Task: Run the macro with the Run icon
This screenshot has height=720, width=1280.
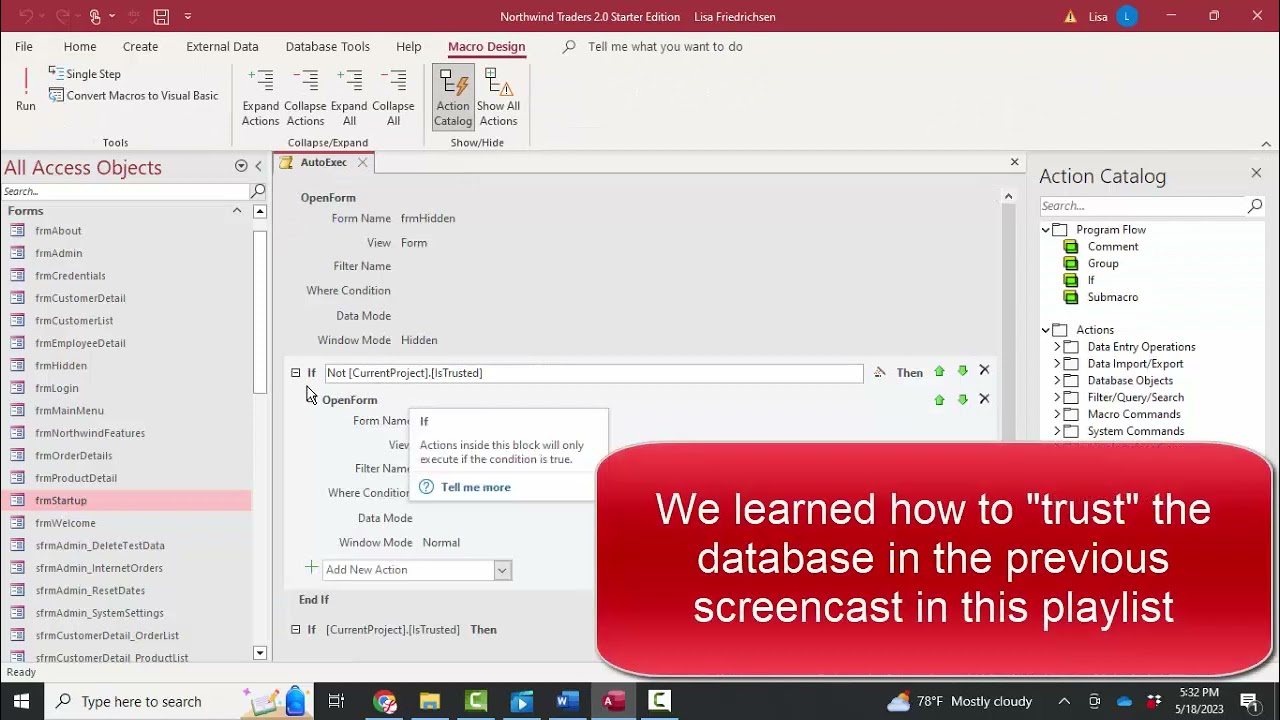Action: pos(26,89)
